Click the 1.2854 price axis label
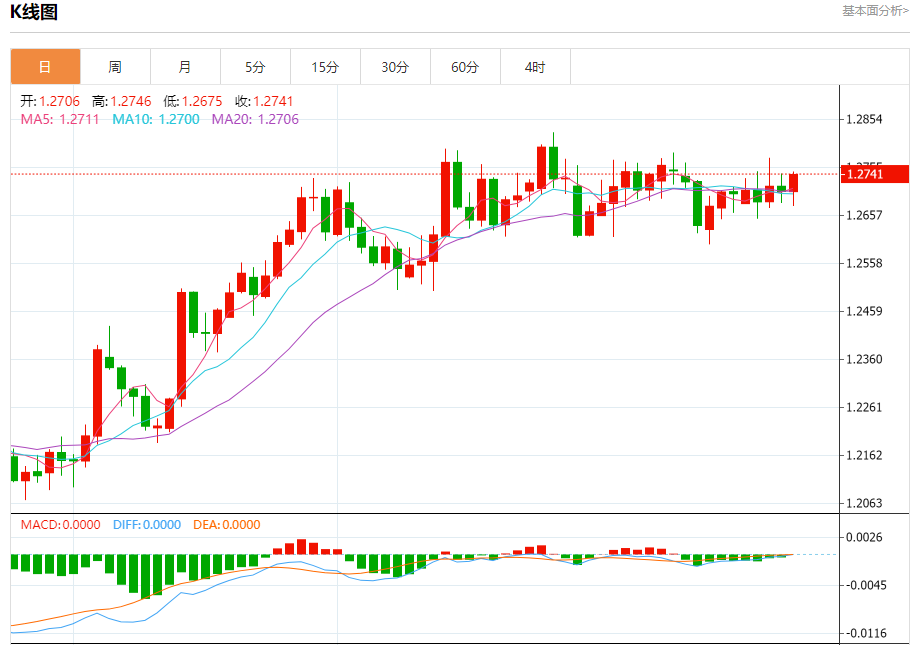This screenshot has height=645, width=918. (x=863, y=119)
